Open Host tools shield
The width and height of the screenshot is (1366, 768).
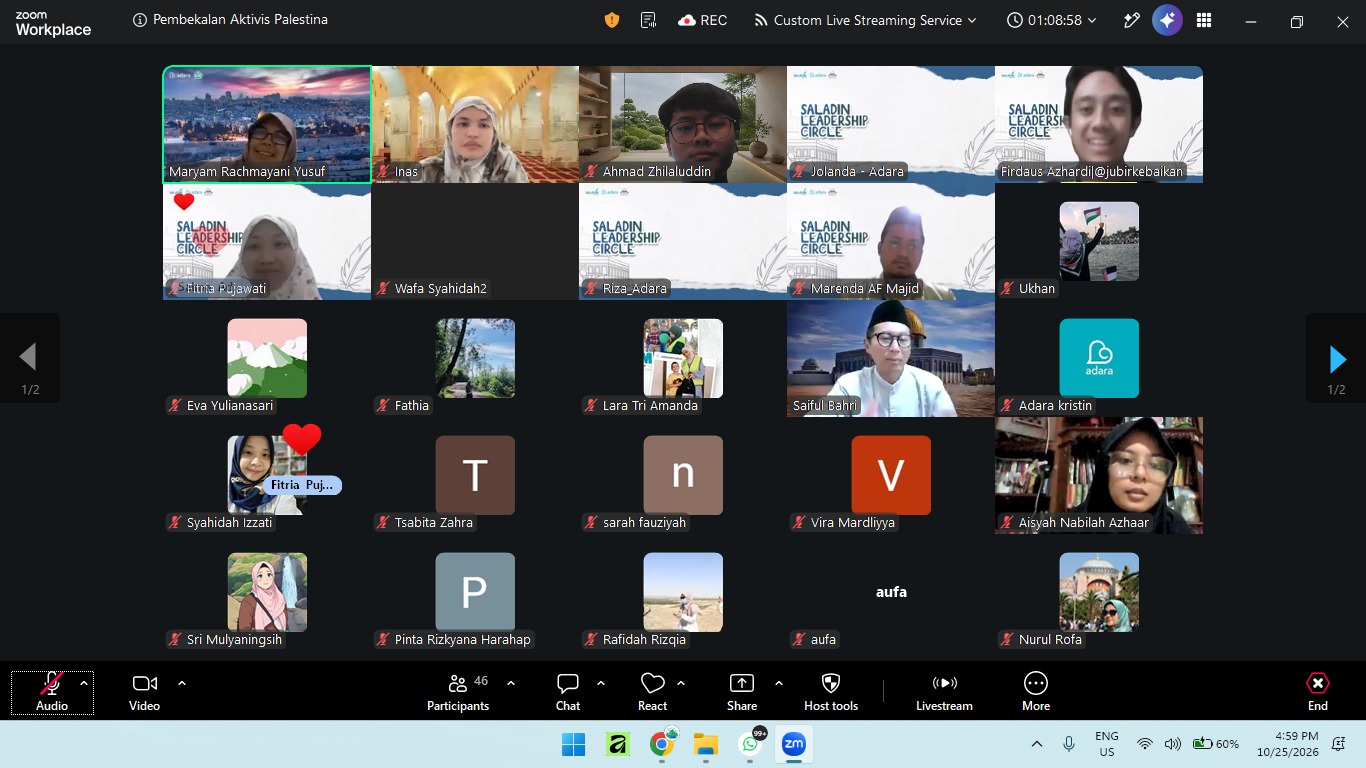point(831,692)
